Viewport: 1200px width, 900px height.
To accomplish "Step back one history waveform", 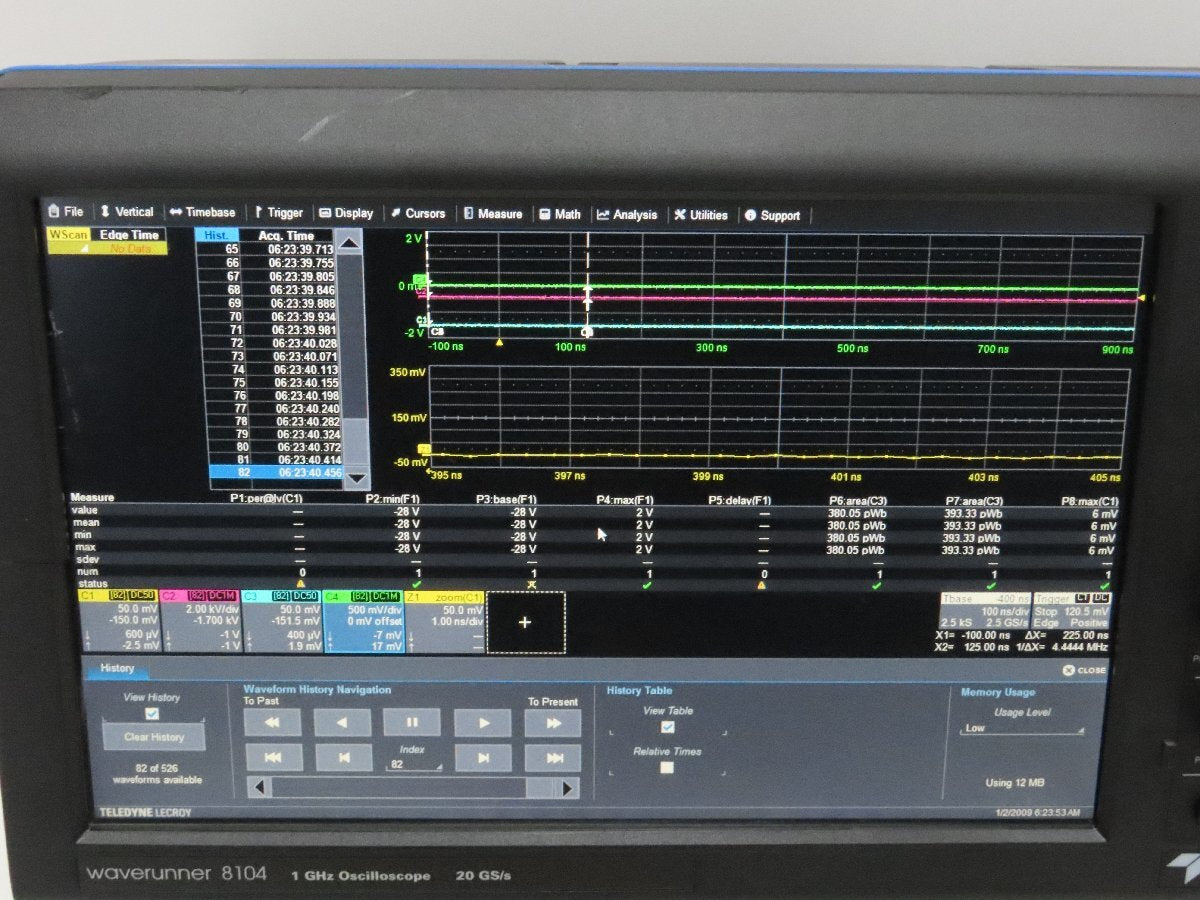I will (342, 758).
